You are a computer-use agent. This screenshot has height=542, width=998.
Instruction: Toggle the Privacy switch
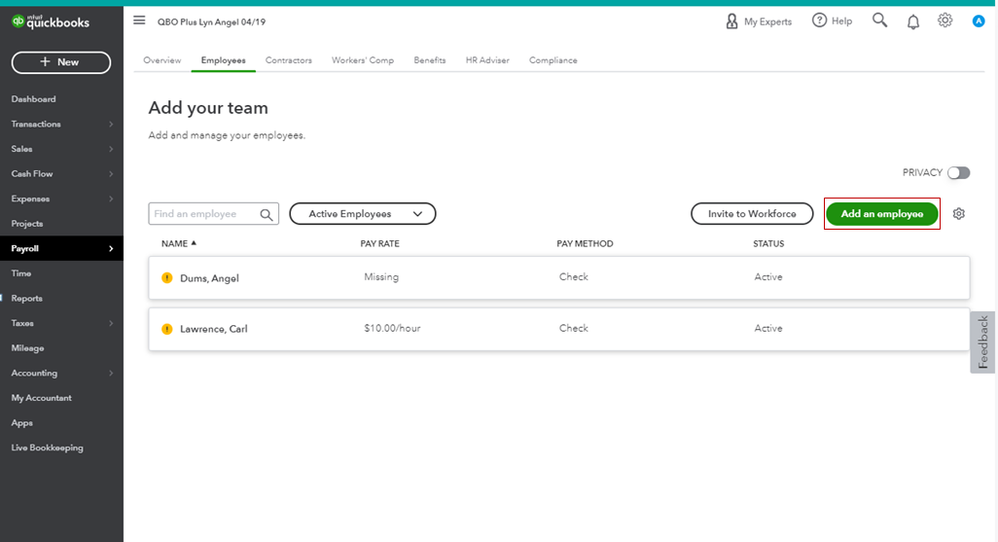pyautogui.click(x=959, y=173)
